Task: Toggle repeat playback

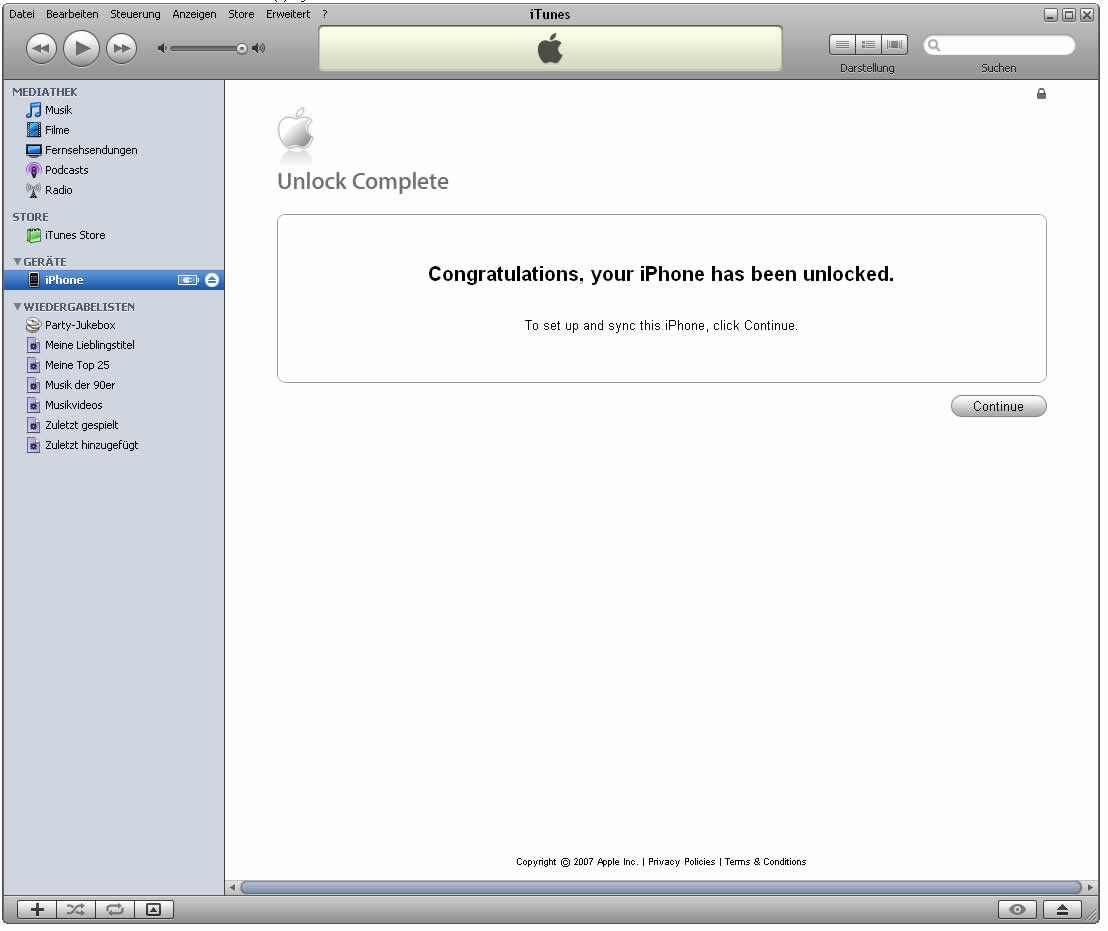Action: (114, 910)
